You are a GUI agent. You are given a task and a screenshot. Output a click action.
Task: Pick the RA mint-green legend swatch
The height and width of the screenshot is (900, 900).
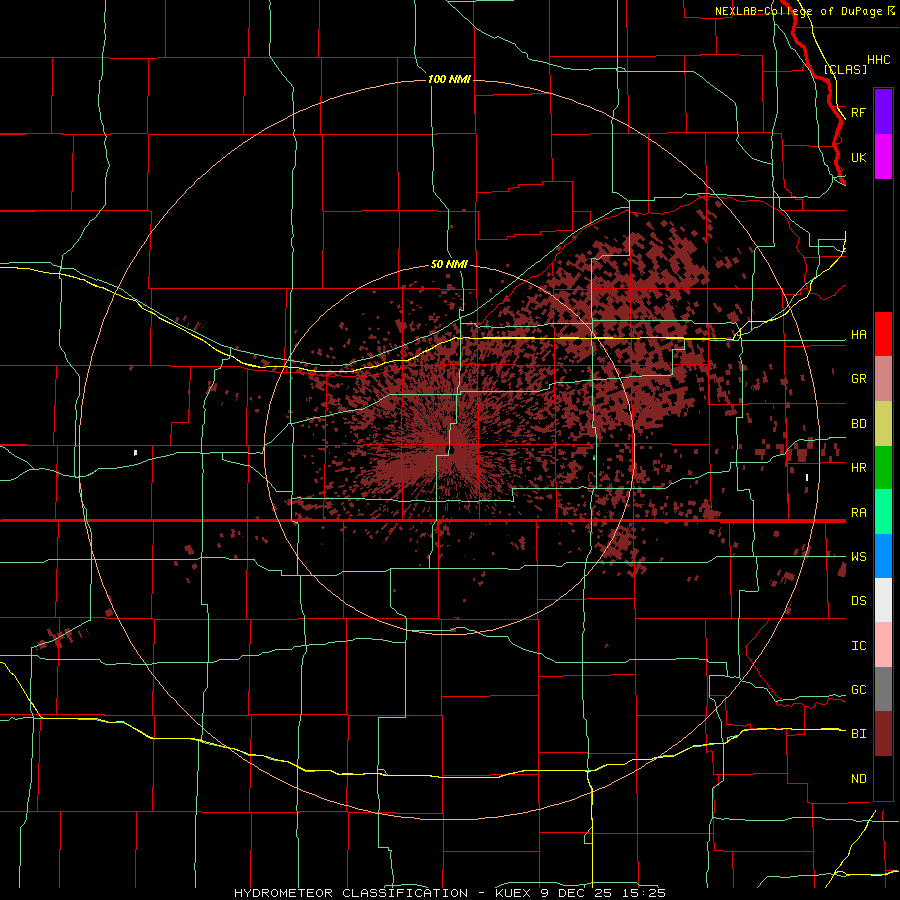pyautogui.click(x=883, y=512)
